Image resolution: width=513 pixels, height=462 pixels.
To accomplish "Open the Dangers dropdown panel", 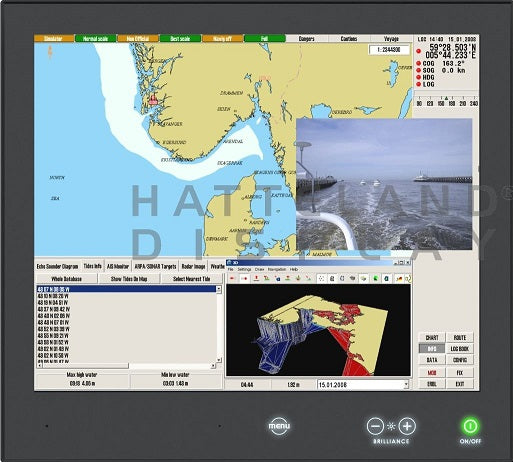I will click(307, 39).
